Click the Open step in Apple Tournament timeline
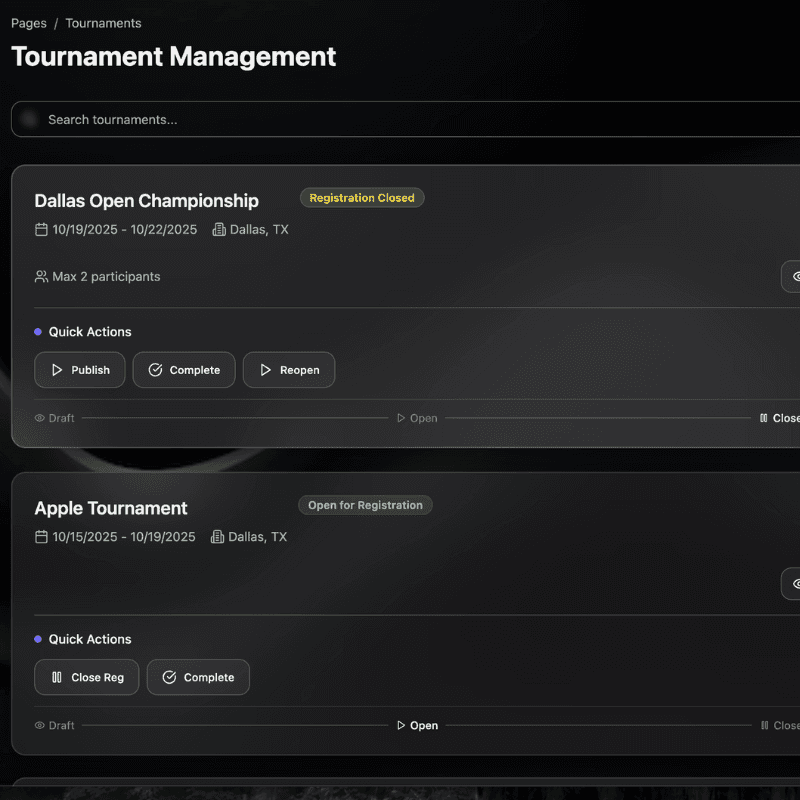This screenshot has height=800, width=800. tap(417, 726)
